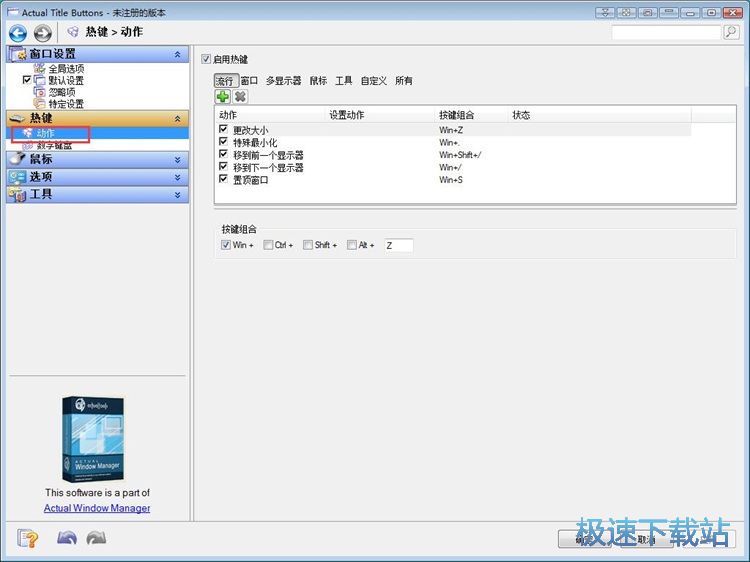Click the grey X delete hotkey icon
The image size is (750, 562).
240,97
